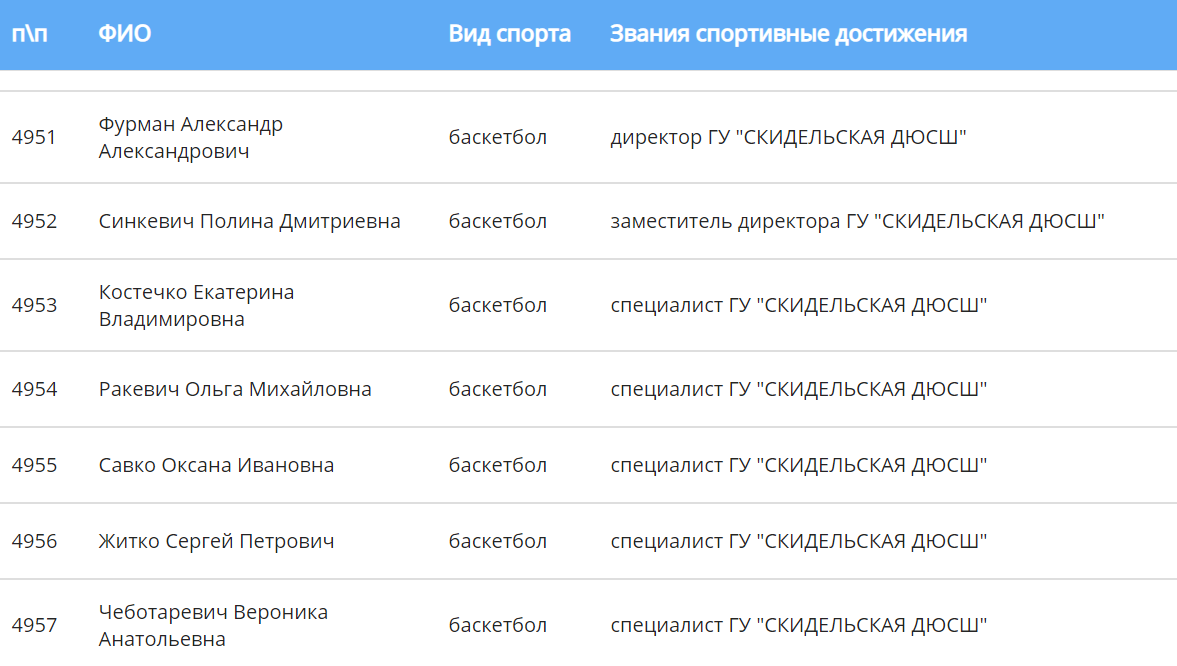Screen dimensions: 1177x666
Task: Click the name Савко Оксана Ивановна
Action: pos(216,465)
